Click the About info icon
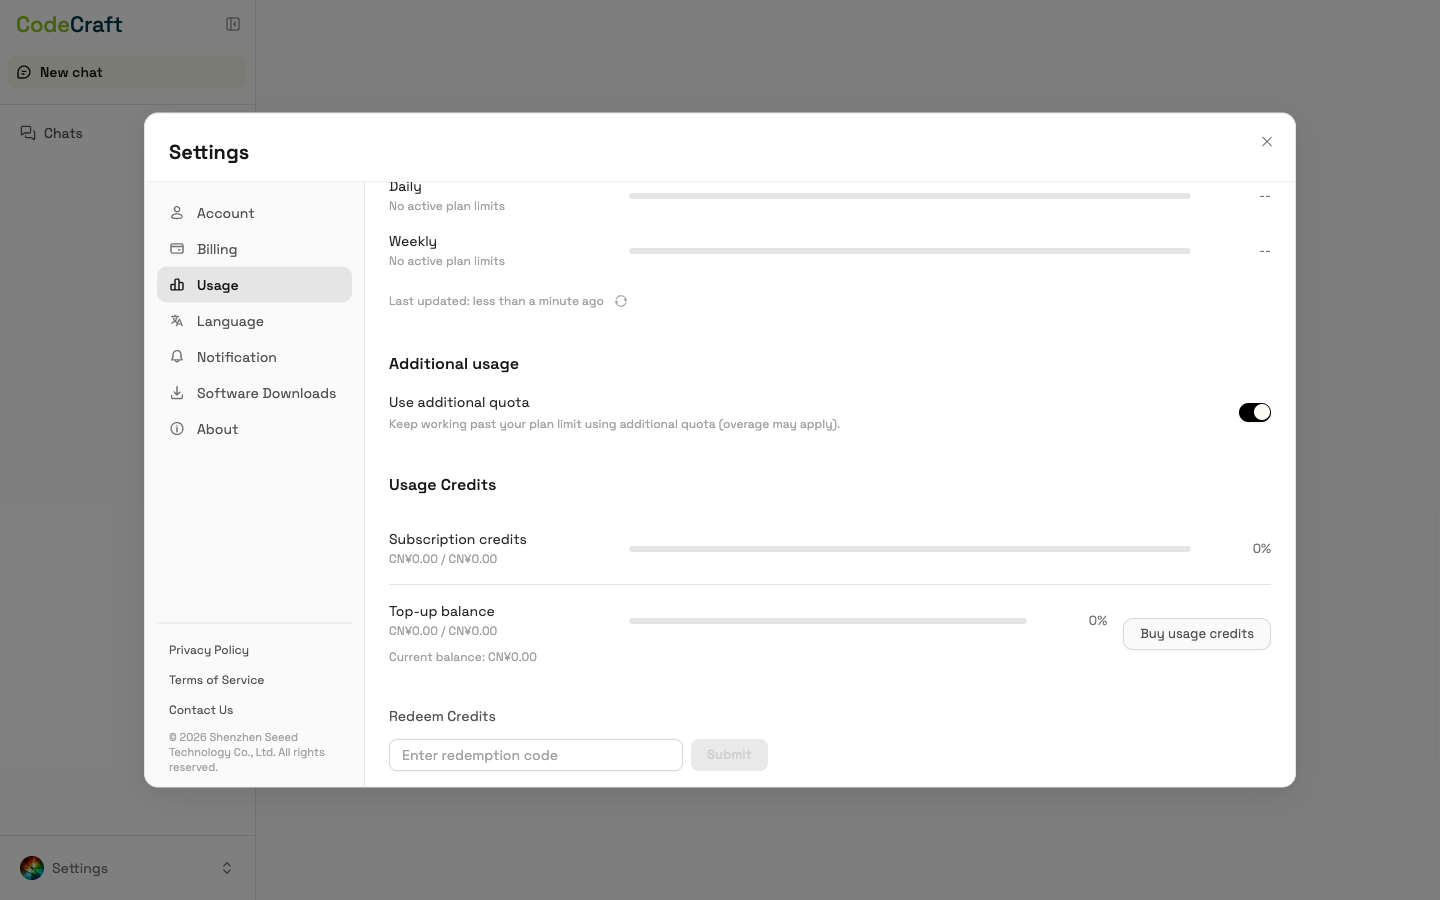 177,429
